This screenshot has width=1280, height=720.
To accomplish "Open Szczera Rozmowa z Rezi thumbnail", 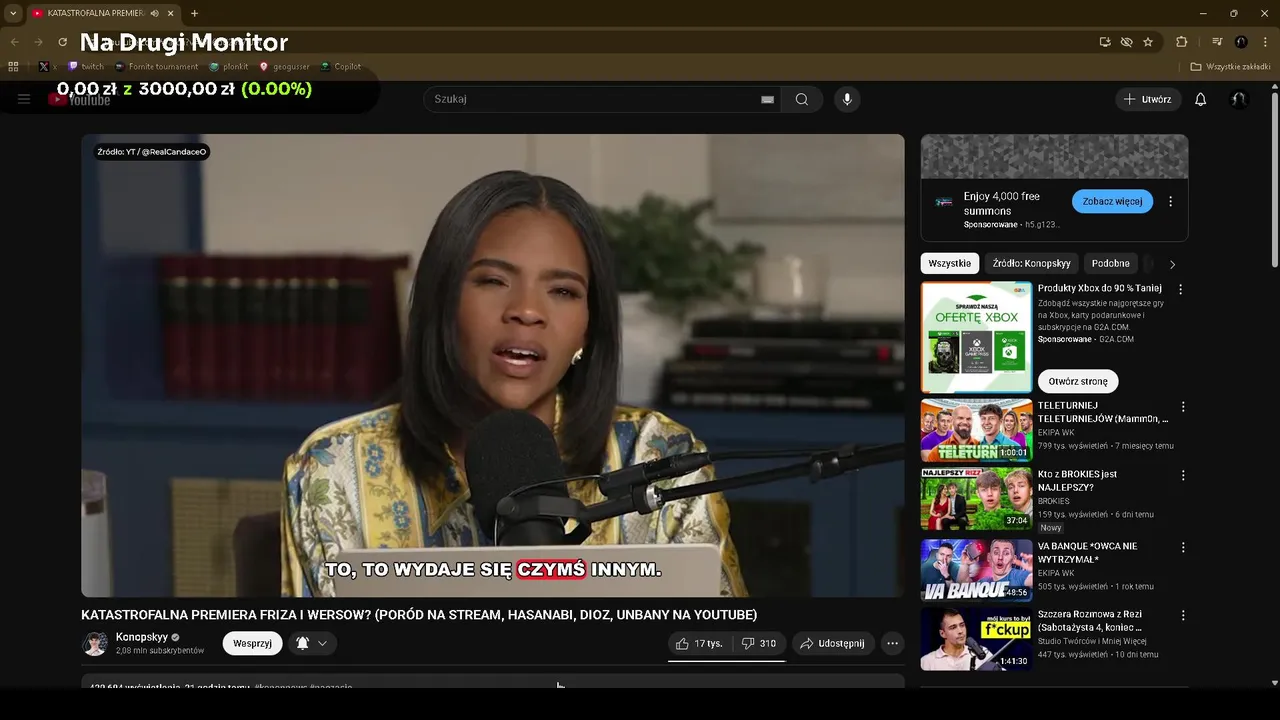I will point(976,638).
